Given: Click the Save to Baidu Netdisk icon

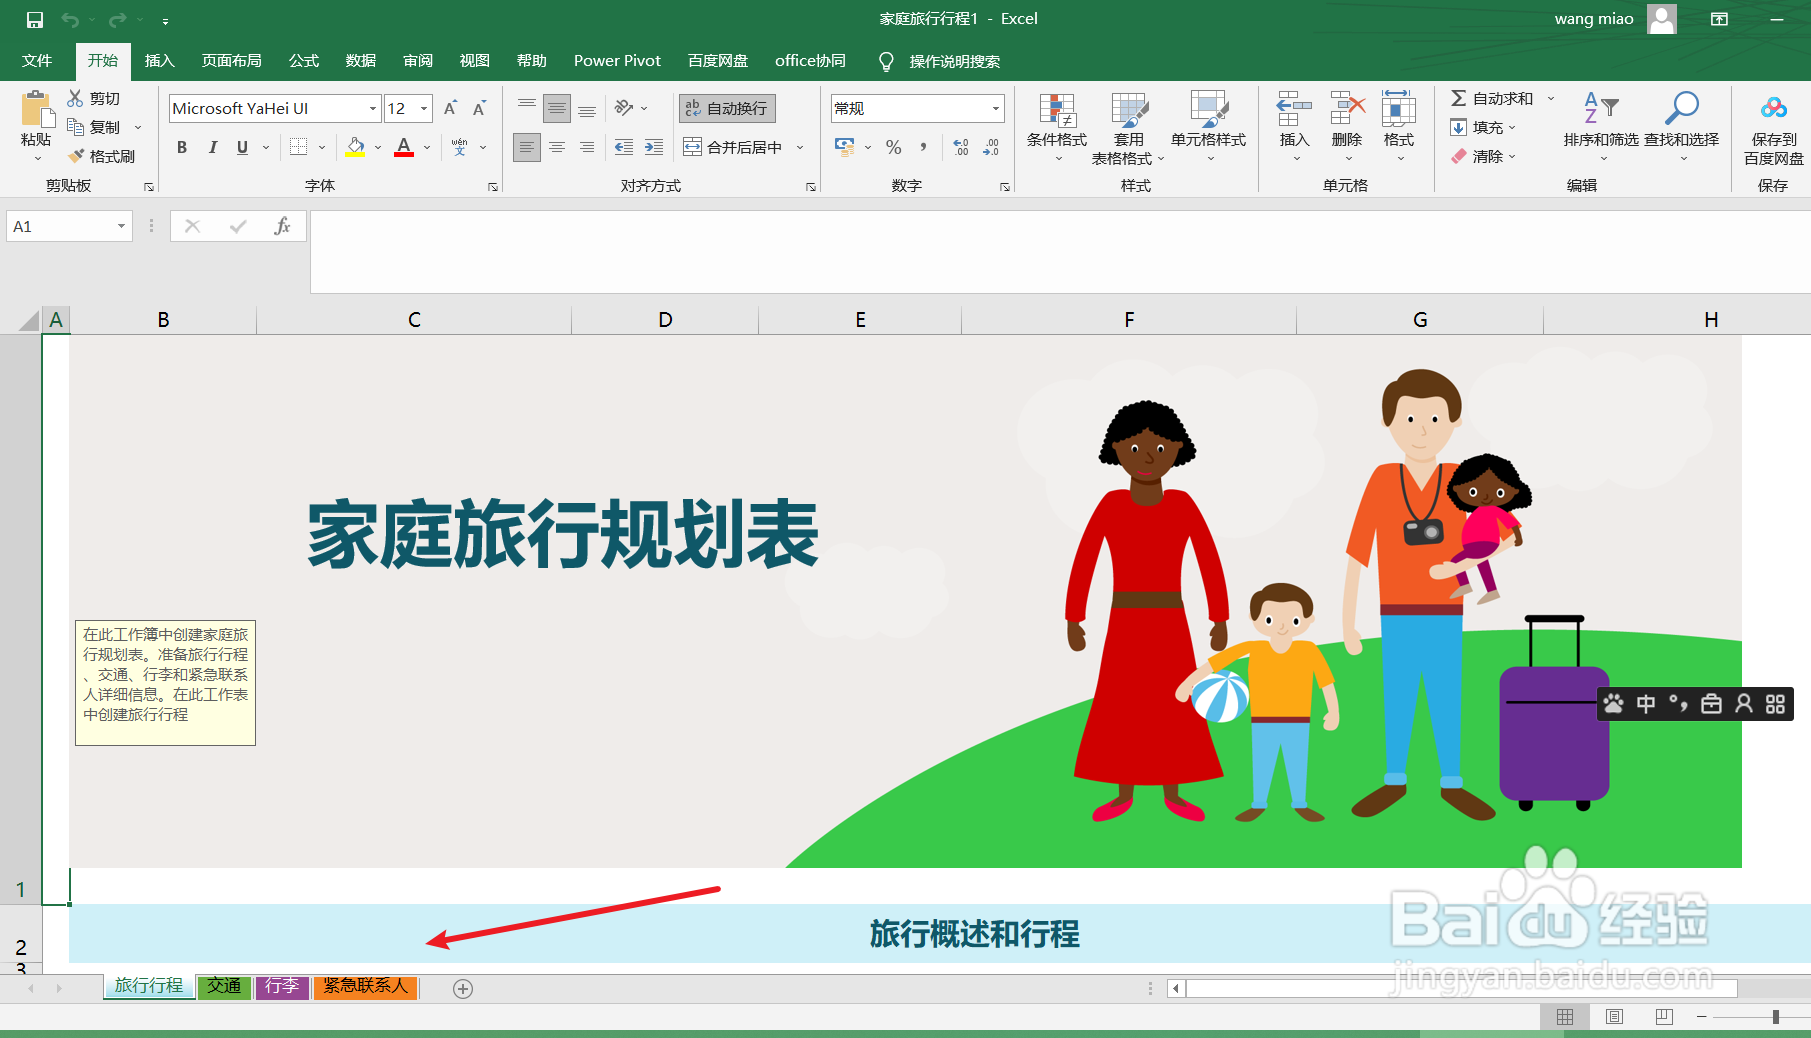Looking at the screenshot, I should [x=1774, y=108].
